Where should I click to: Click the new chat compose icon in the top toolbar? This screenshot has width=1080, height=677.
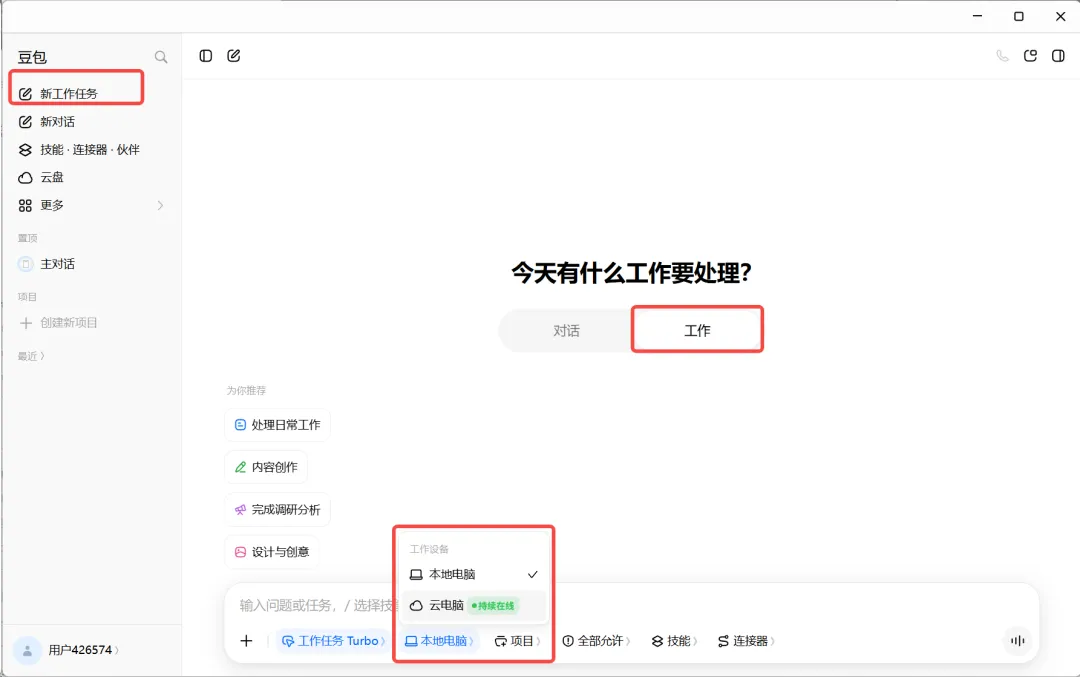233,56
